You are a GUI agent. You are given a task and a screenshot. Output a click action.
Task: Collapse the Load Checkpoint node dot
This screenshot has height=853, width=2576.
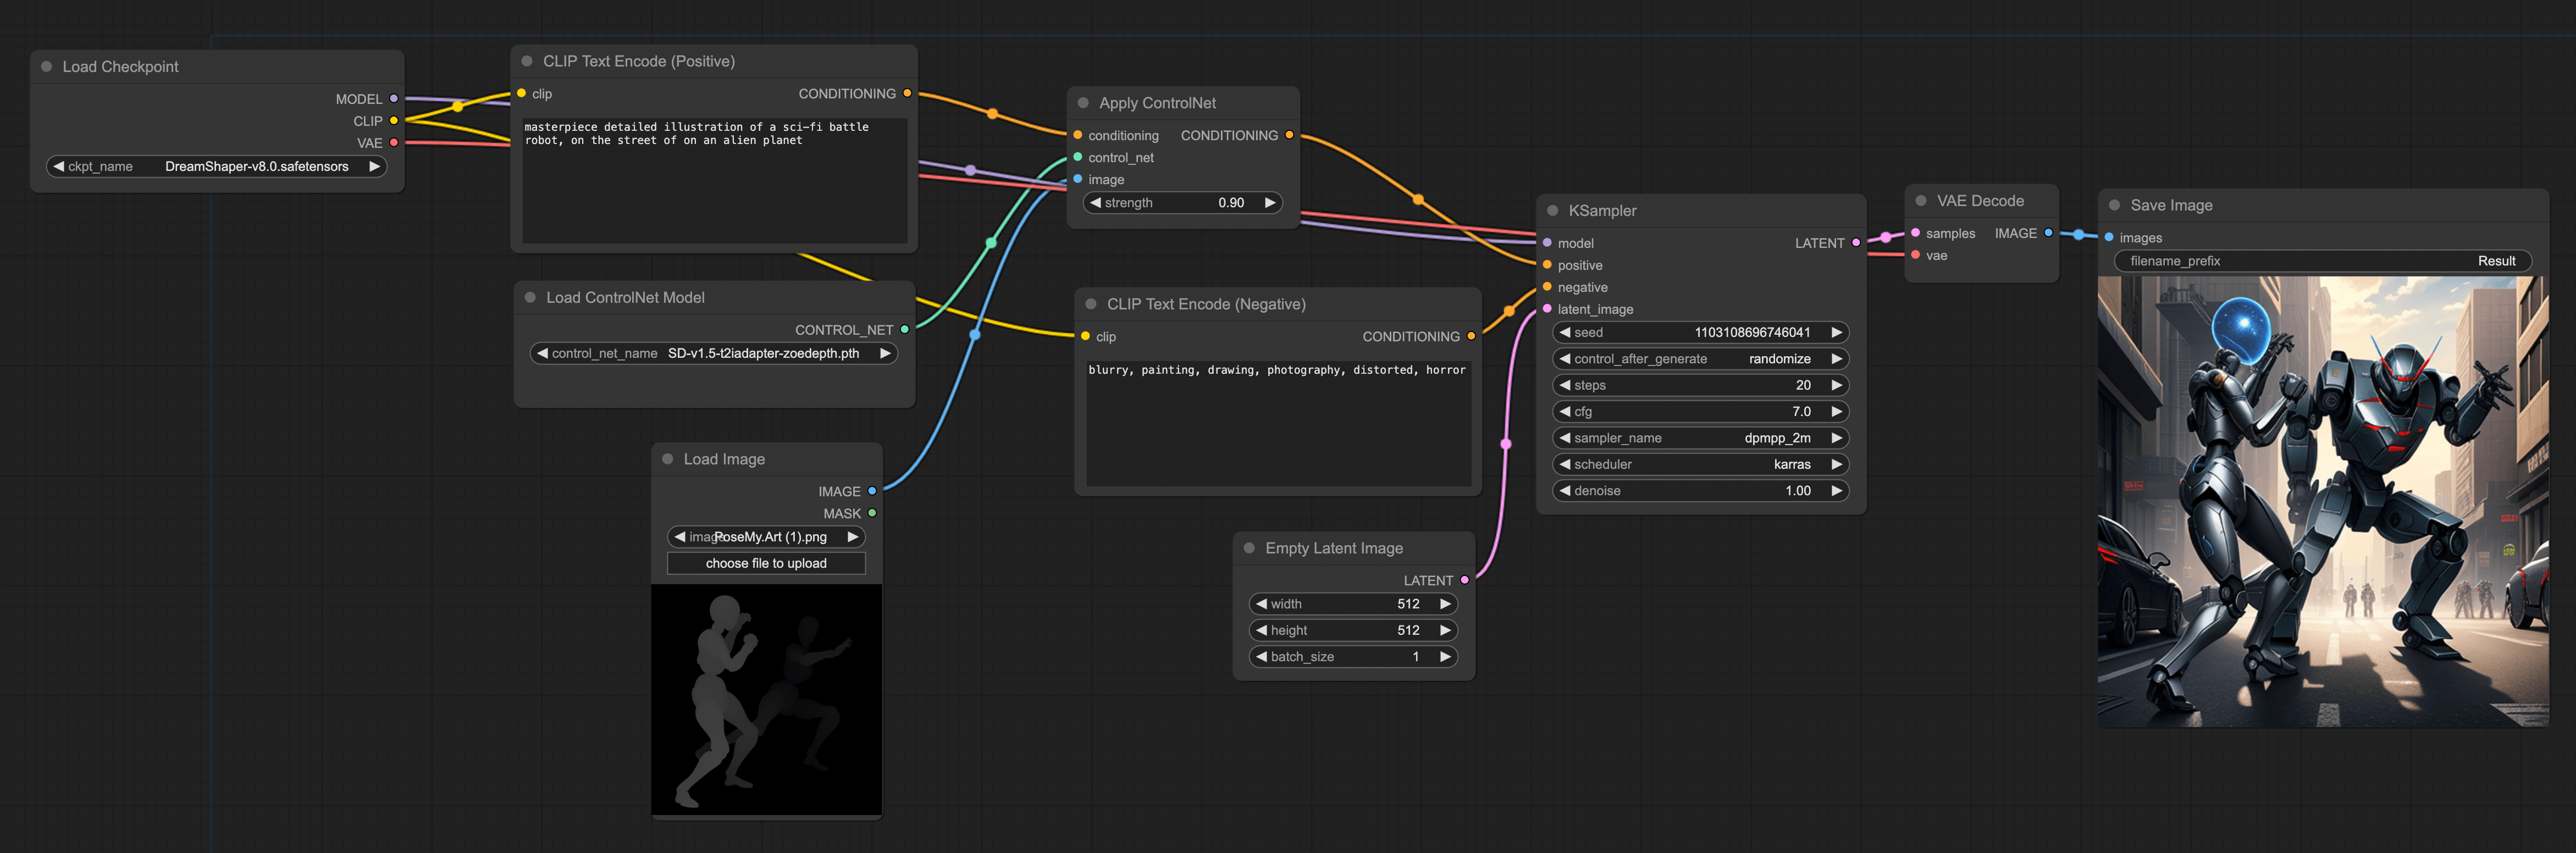point(46,67)
